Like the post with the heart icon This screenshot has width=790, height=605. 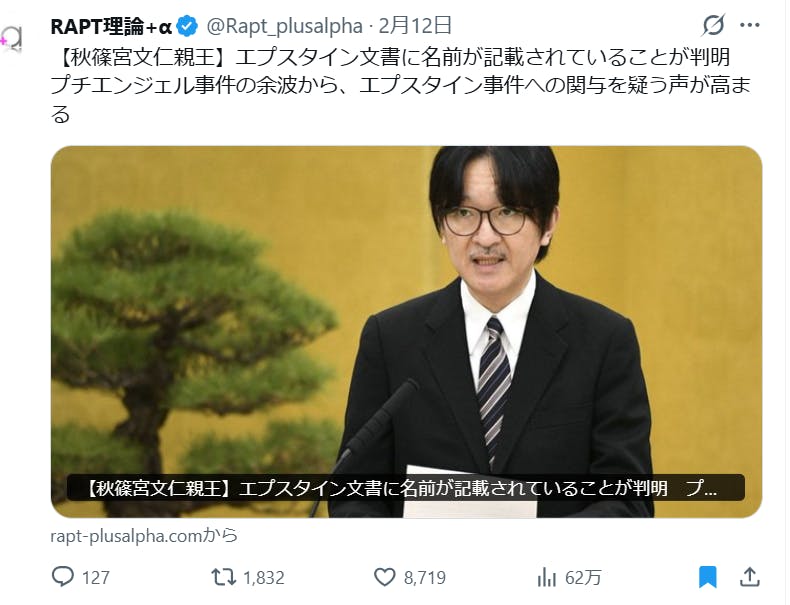[385, 577]
